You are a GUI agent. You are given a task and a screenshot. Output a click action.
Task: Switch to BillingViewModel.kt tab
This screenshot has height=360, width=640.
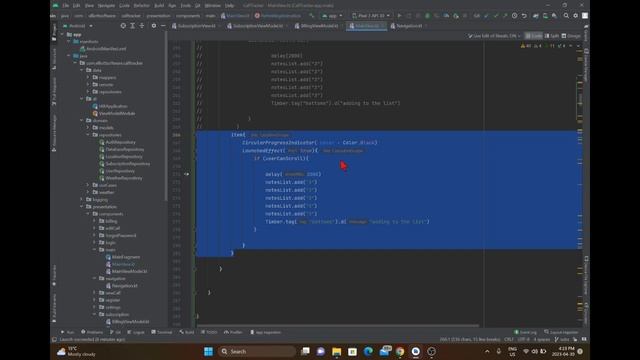[x=319, y=26]
